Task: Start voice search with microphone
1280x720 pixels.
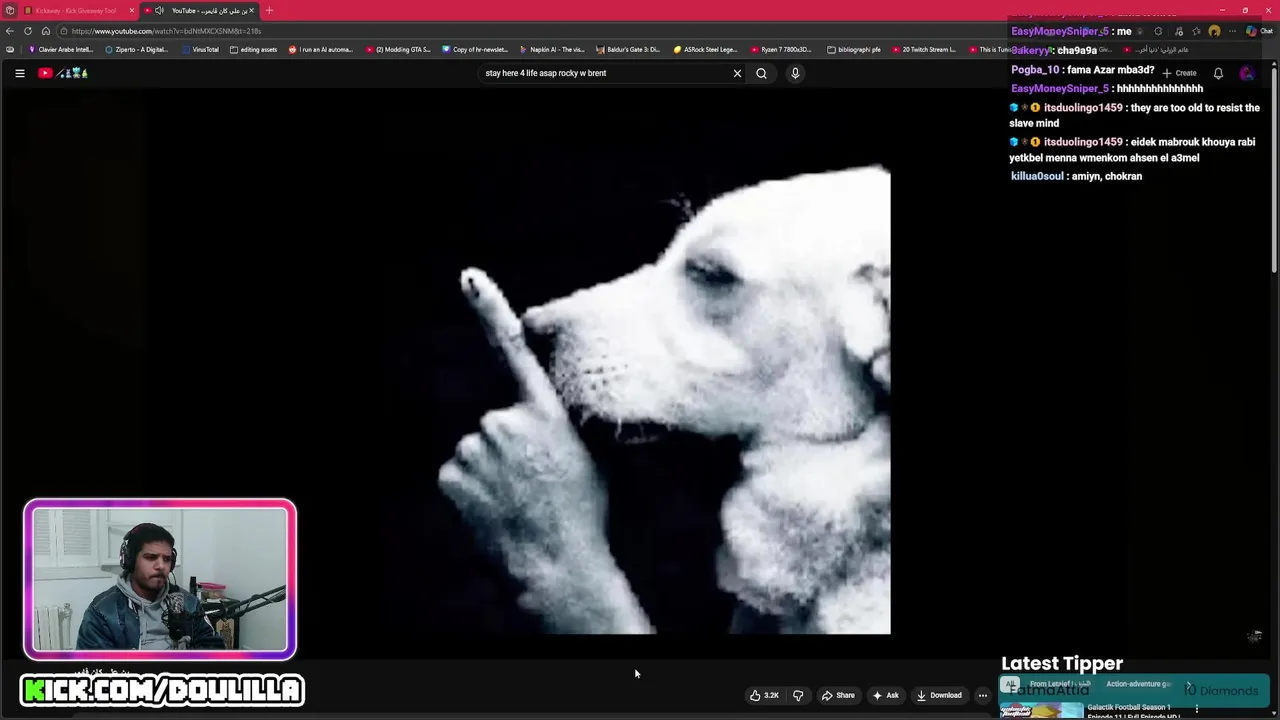Action: [x=795, y=73]
